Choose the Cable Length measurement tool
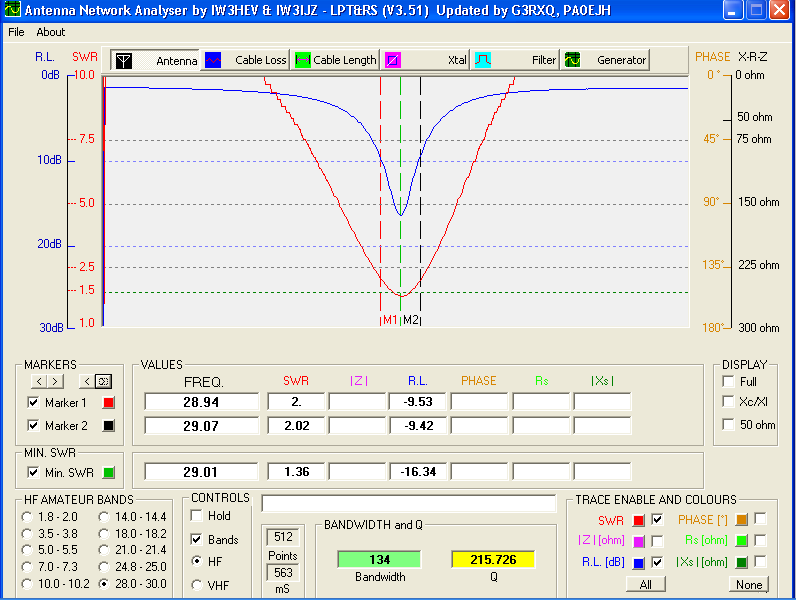The image size is (796, 600). (336, 60)
